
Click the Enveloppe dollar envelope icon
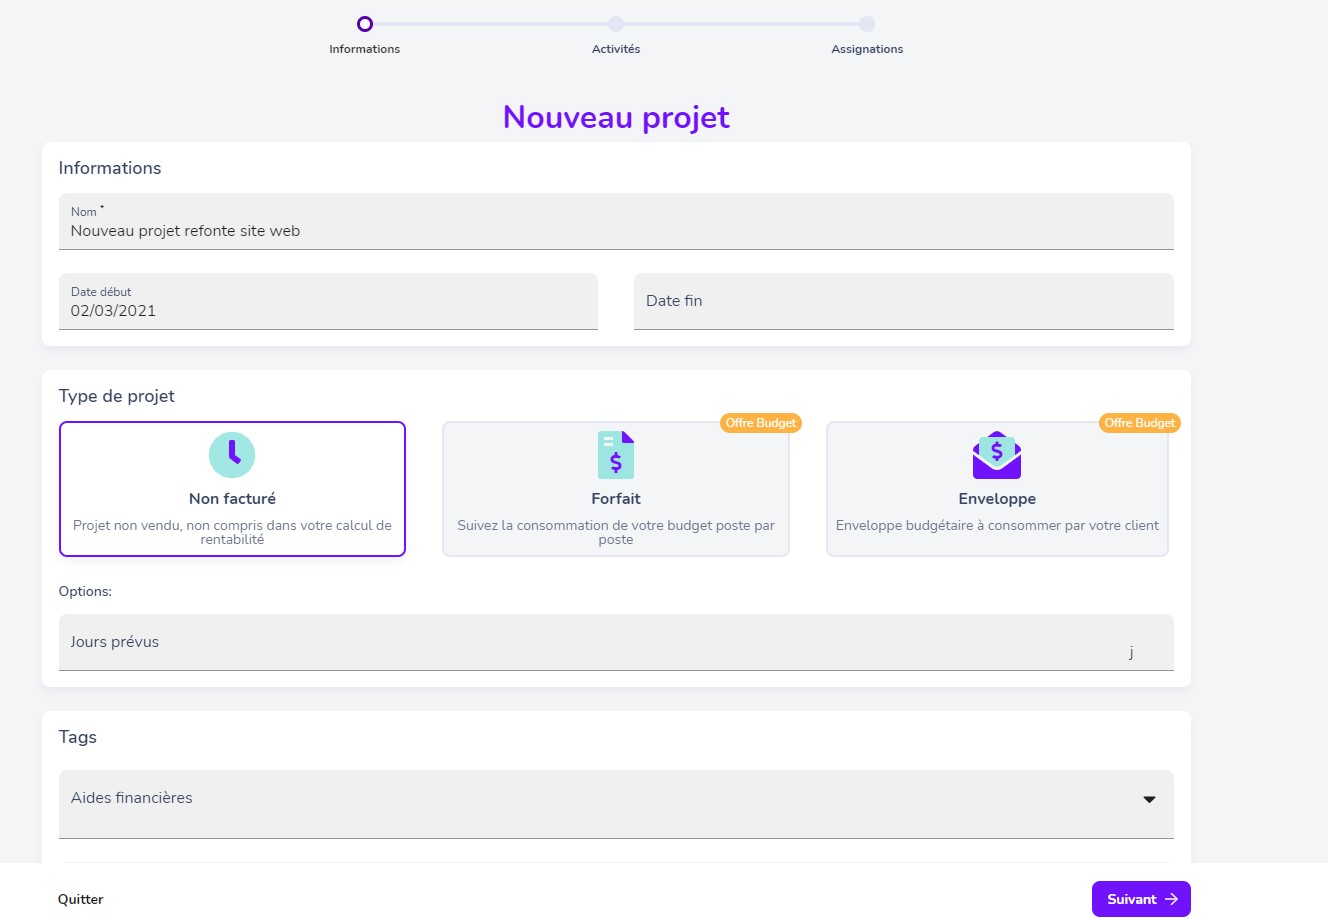(997, 455)
